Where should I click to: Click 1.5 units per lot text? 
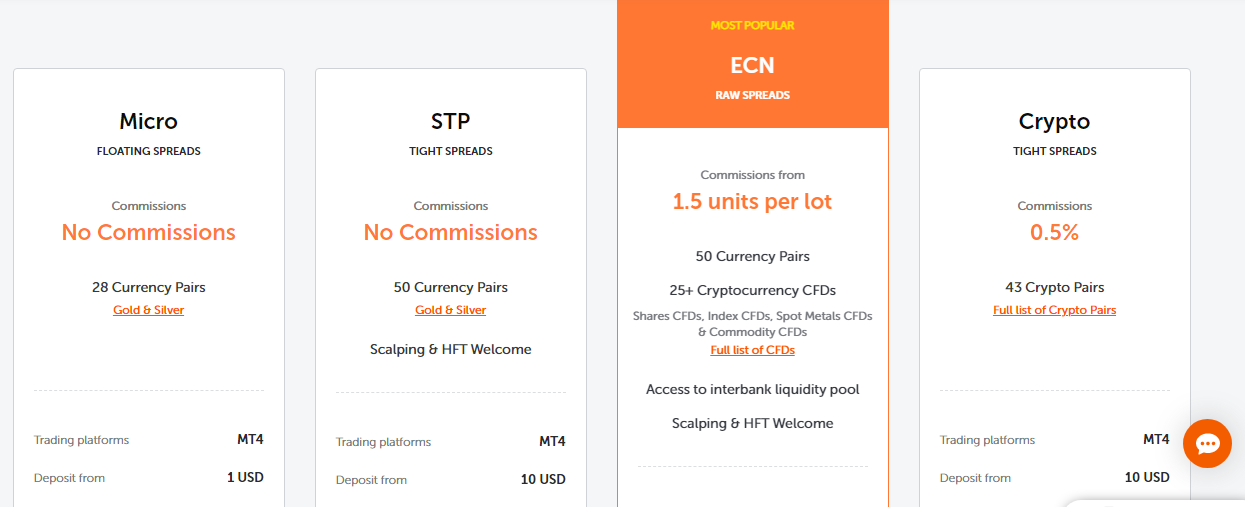click(752, 201)
